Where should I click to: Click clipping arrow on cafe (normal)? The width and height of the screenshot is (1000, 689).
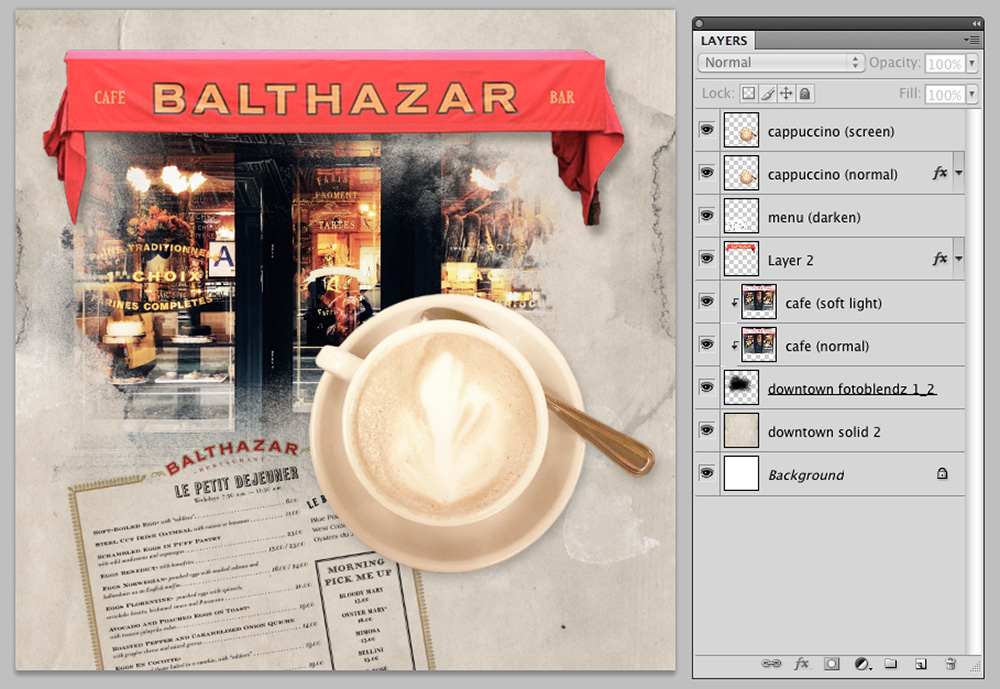coord(734,345)
